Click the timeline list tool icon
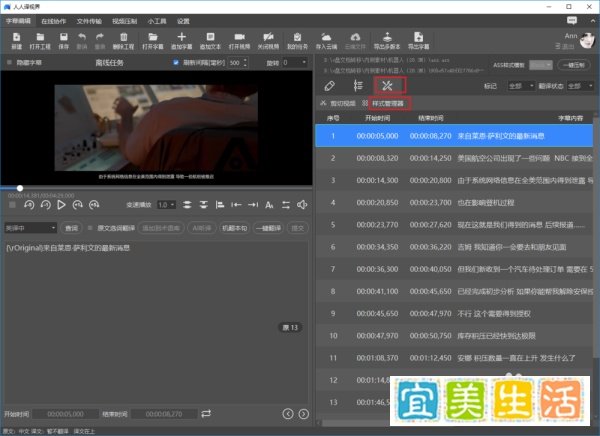The width and height of the screenshot is (600, 436). [x=358, y=85]
